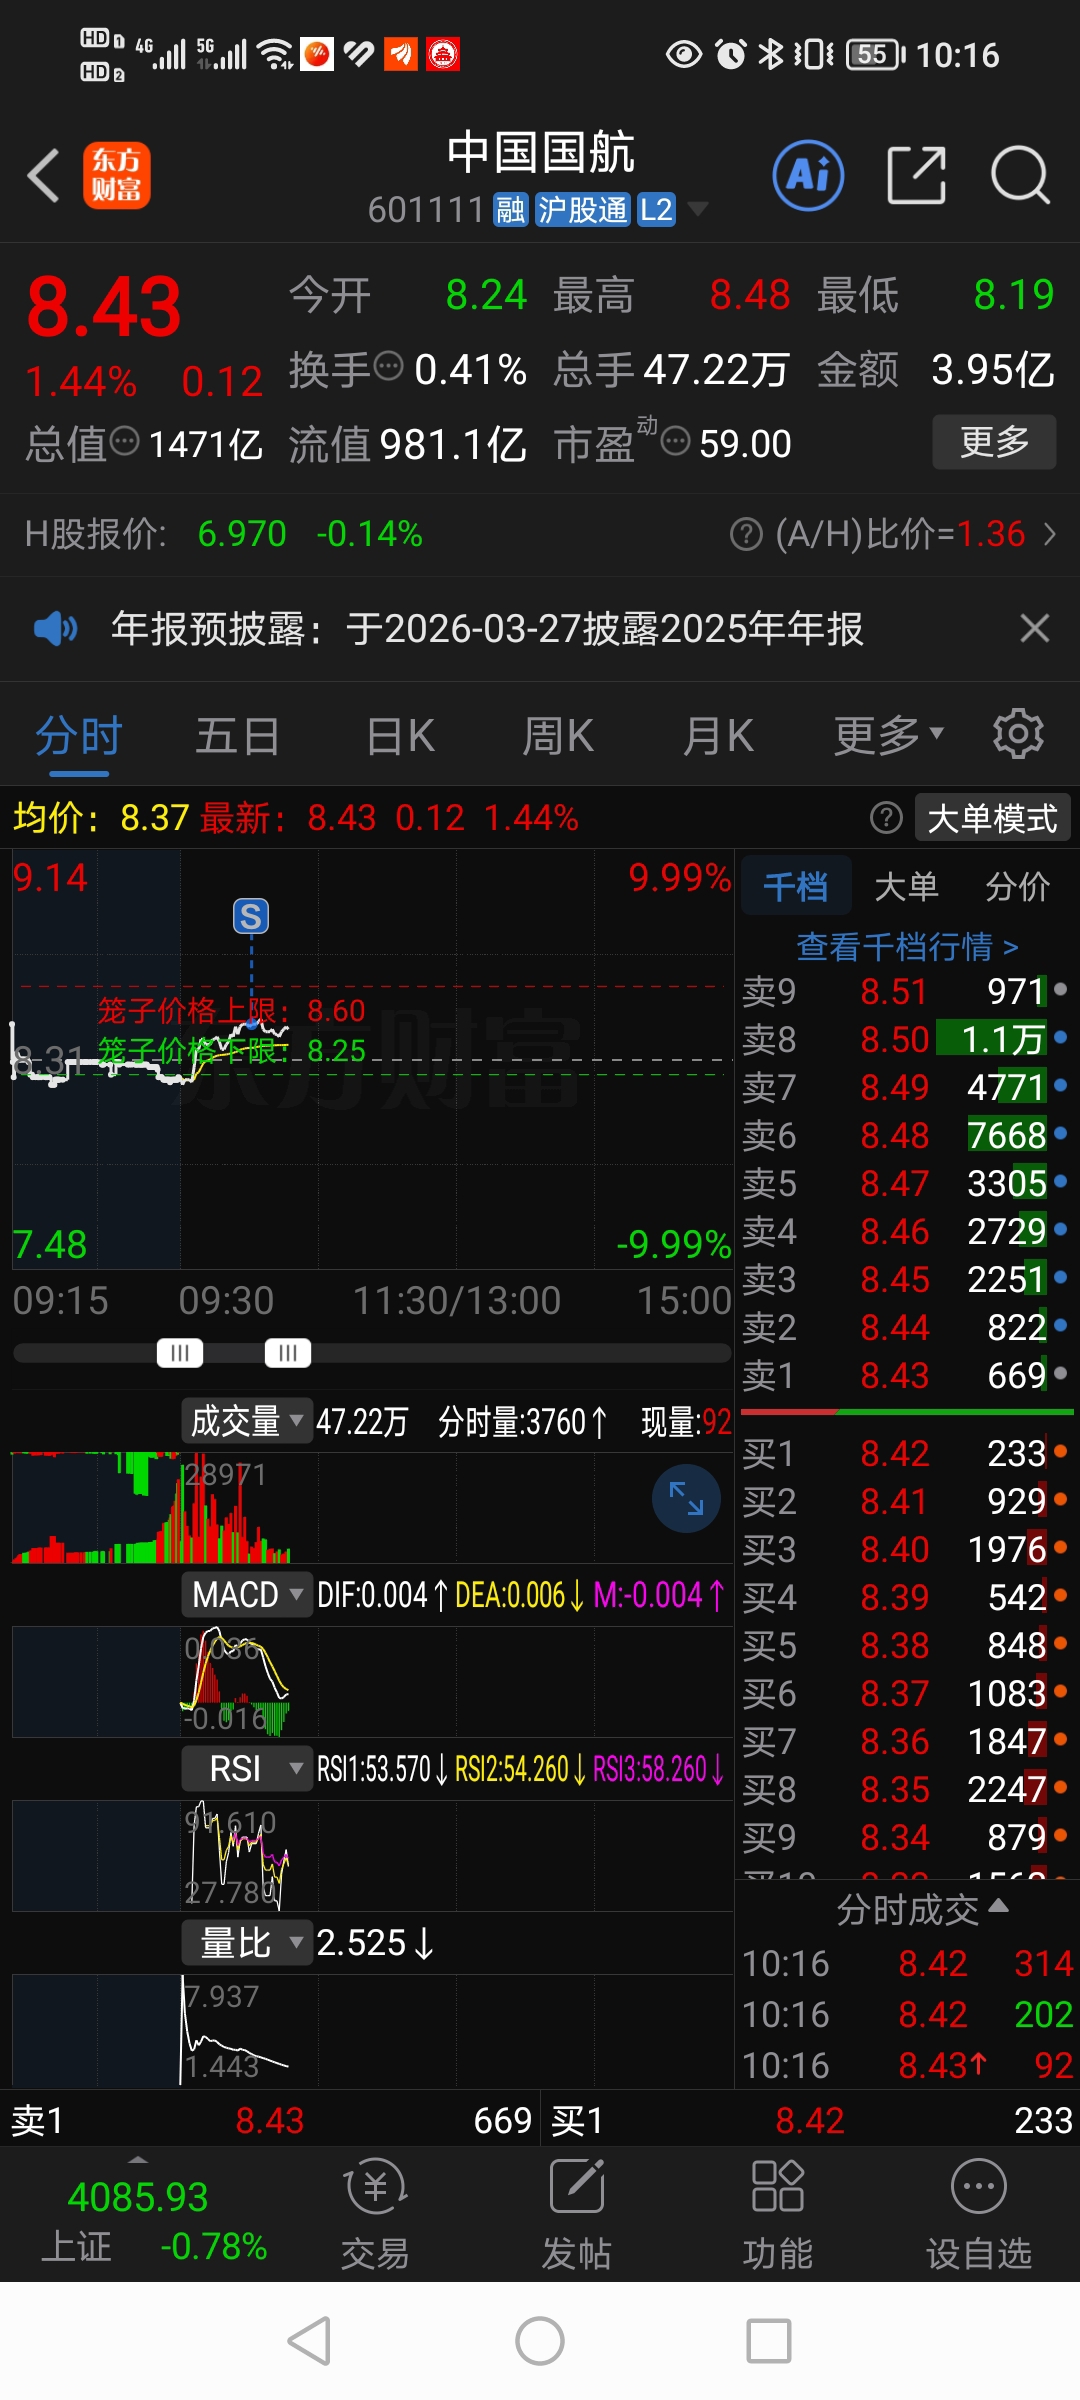Tap info icon next to 总值
The image size is (1080, 2400).
click(x=124, y=440)
